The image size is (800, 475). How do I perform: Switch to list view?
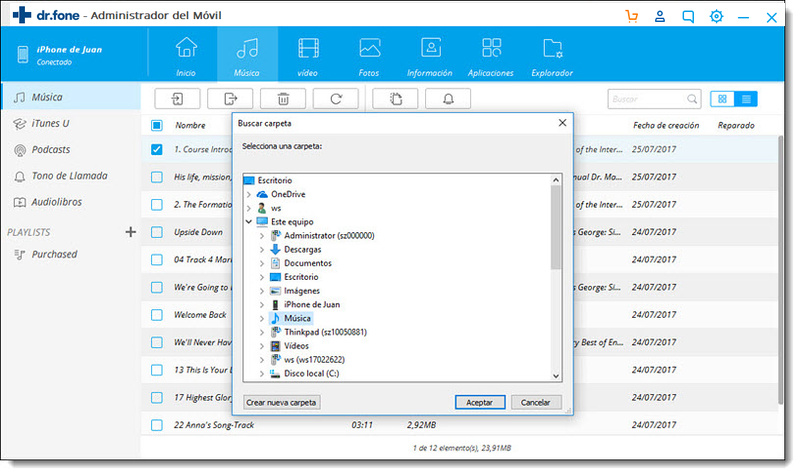tap(746, 99)
